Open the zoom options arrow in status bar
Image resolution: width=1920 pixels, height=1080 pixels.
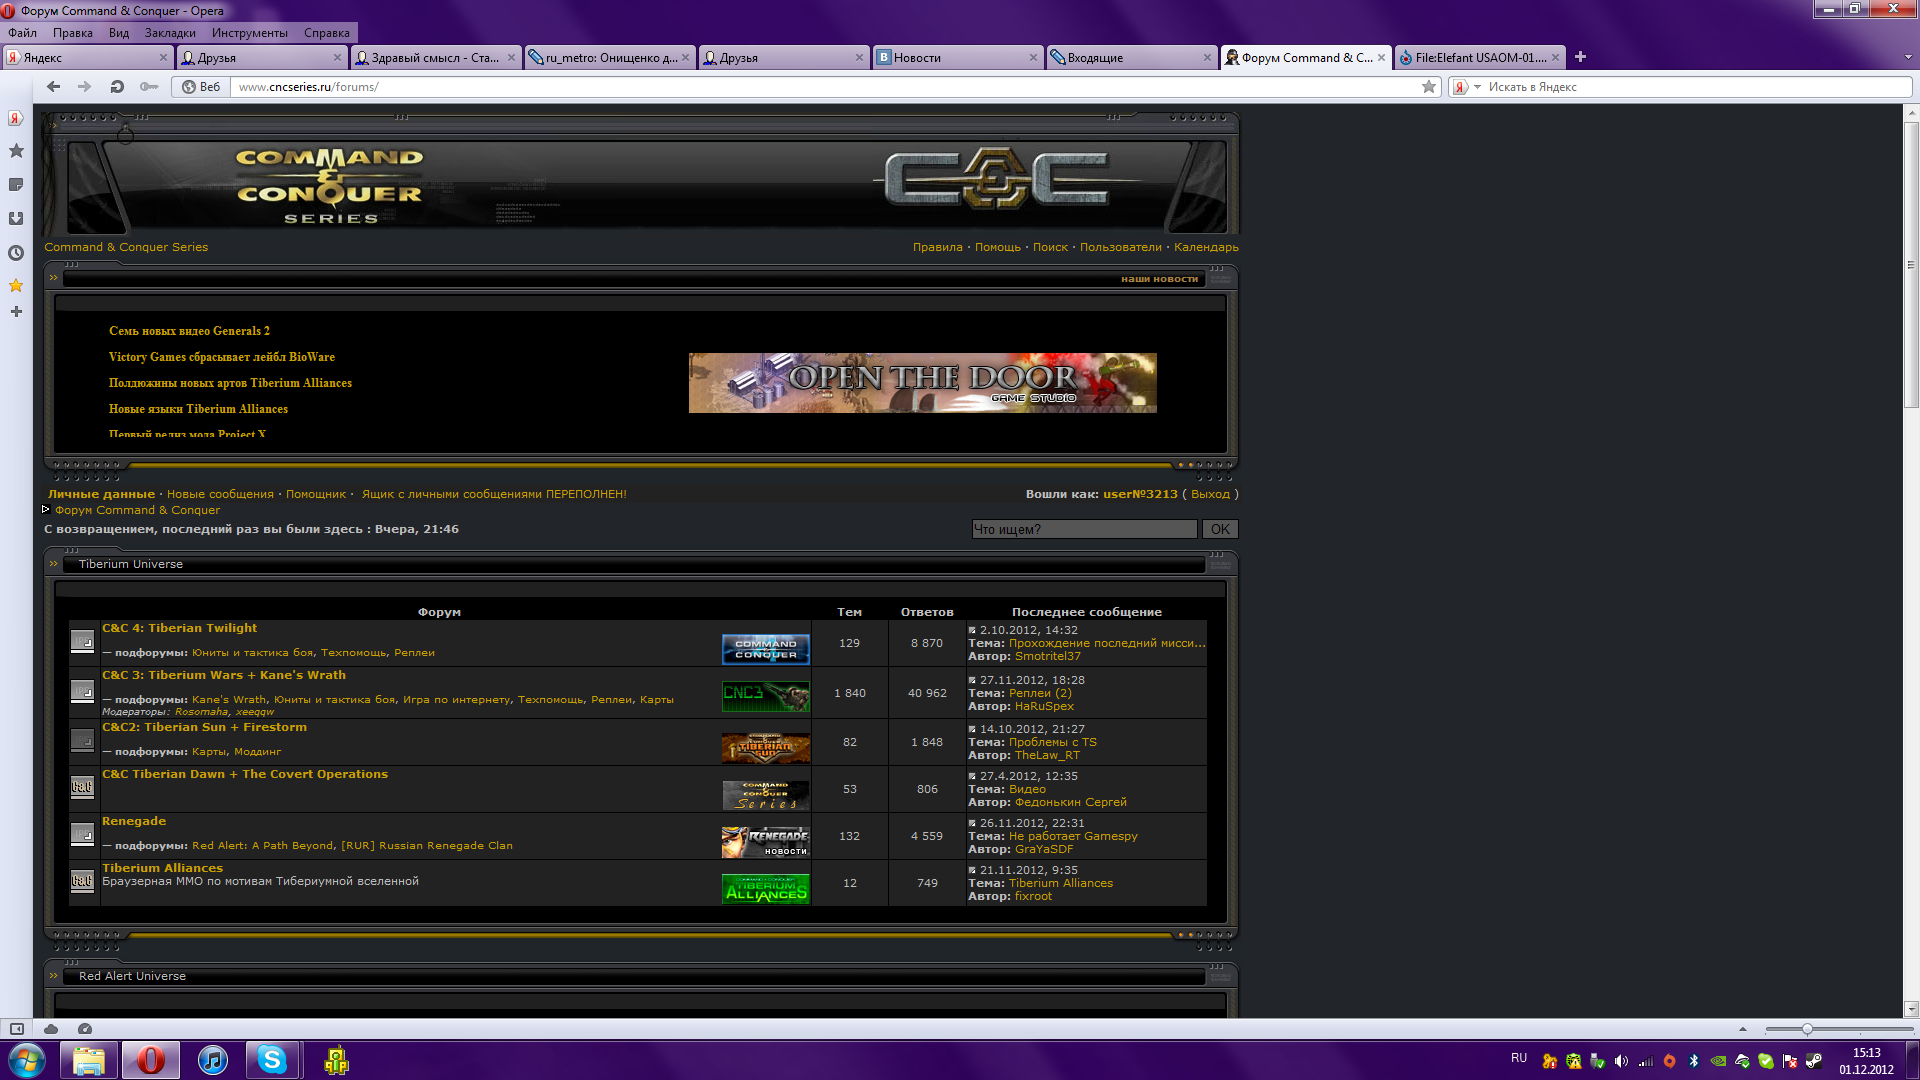tap(1743, 1029)
